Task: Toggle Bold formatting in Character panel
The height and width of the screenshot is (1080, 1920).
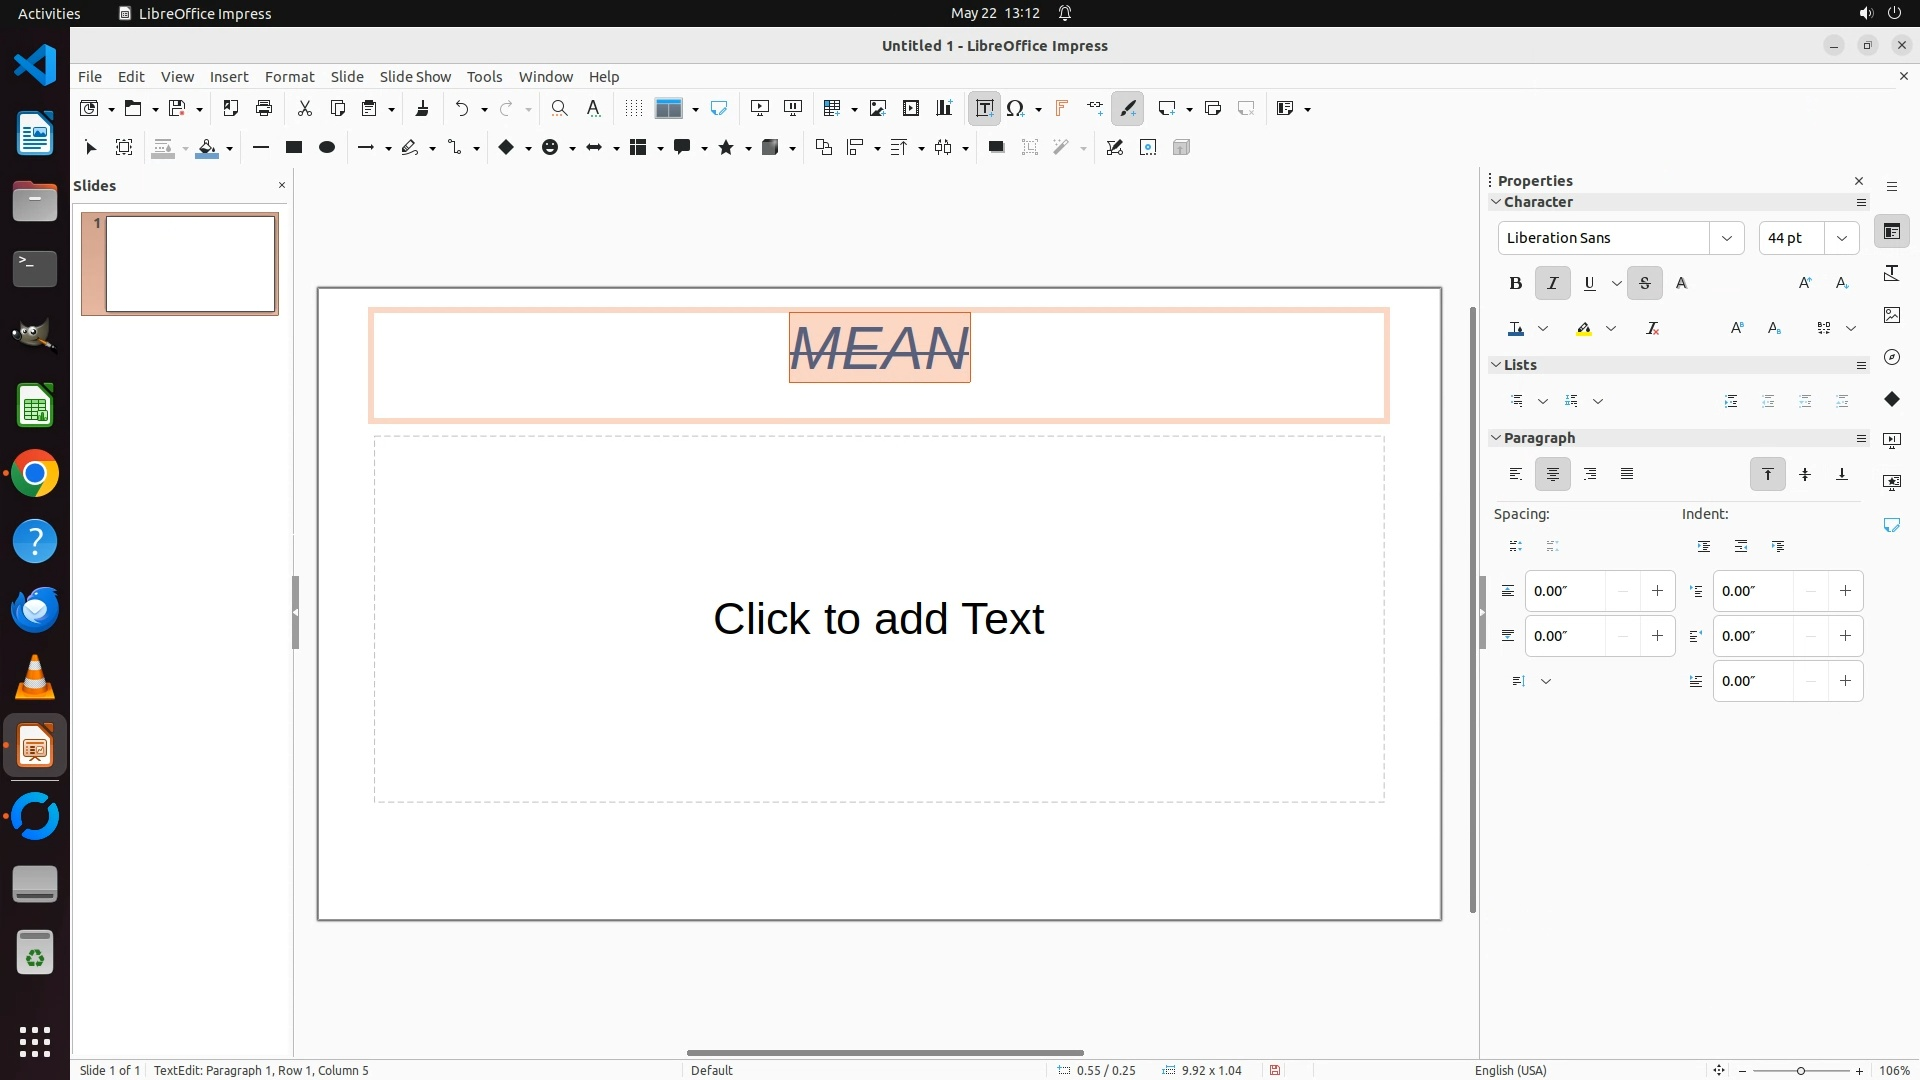Action: (x=1515, y=283)
